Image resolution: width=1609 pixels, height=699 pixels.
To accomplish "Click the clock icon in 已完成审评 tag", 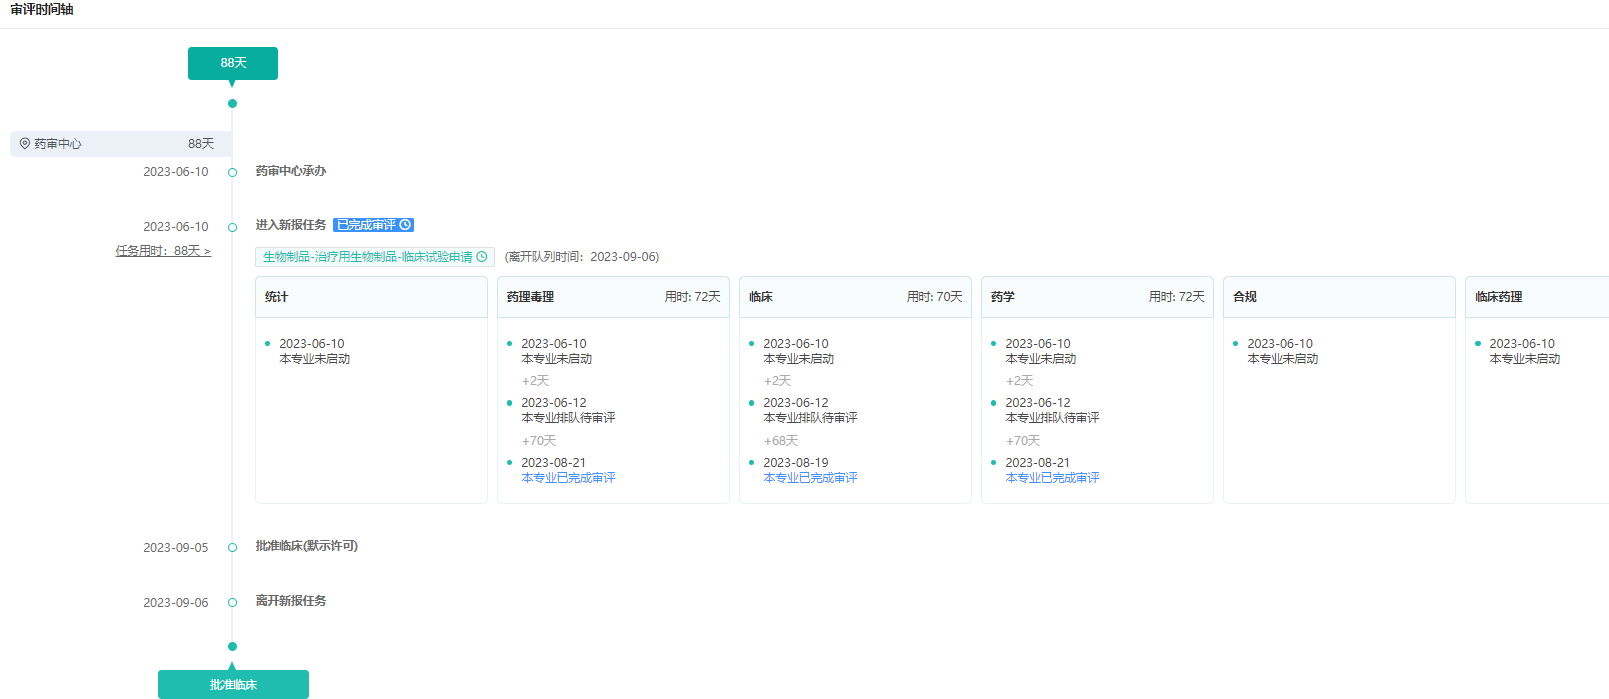I will point(405,225).
